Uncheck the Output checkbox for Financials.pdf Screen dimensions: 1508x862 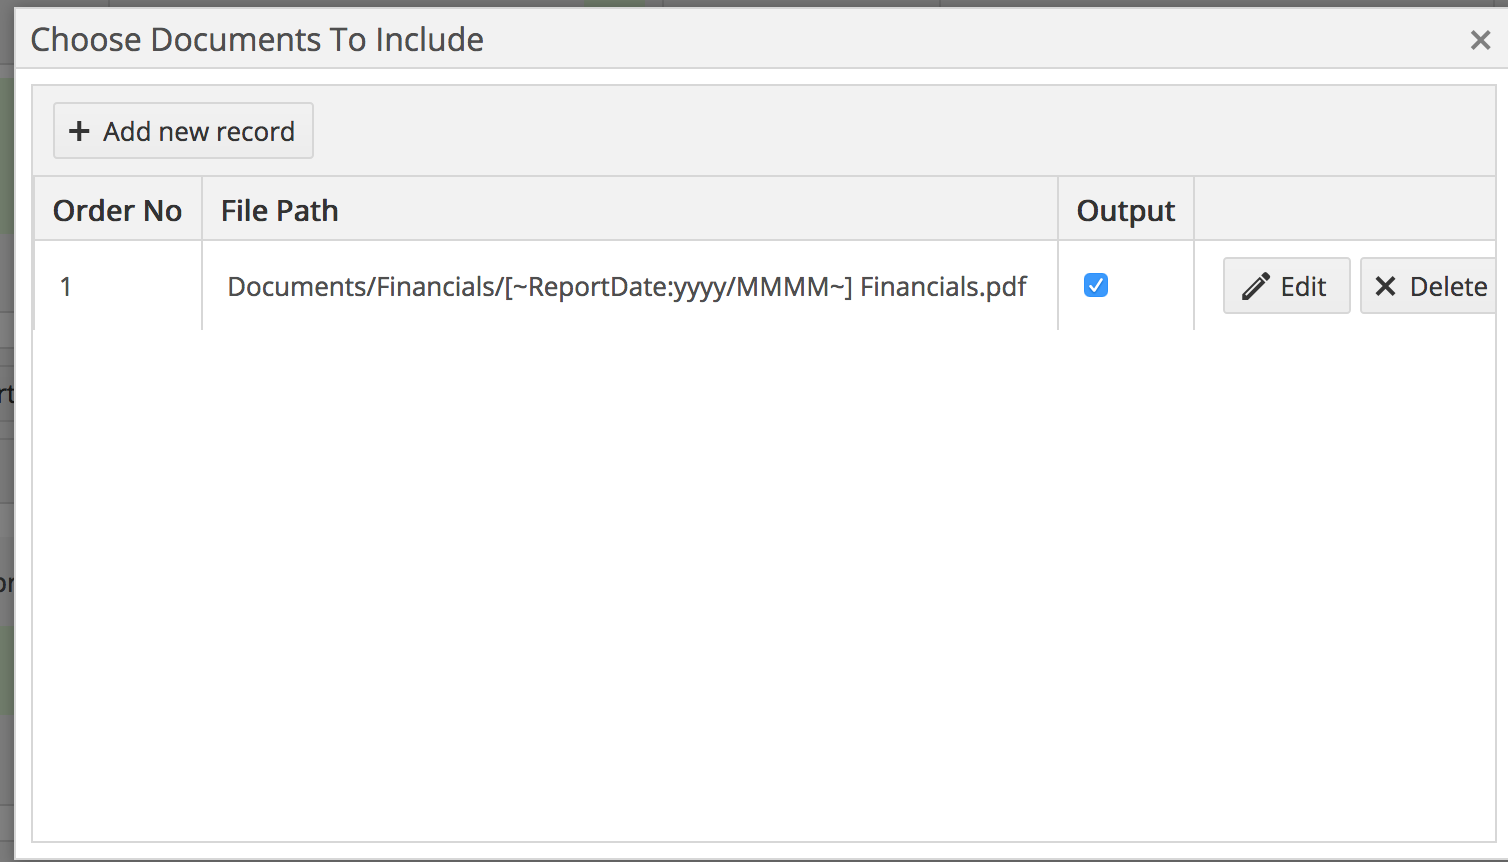coord(1096,285)
